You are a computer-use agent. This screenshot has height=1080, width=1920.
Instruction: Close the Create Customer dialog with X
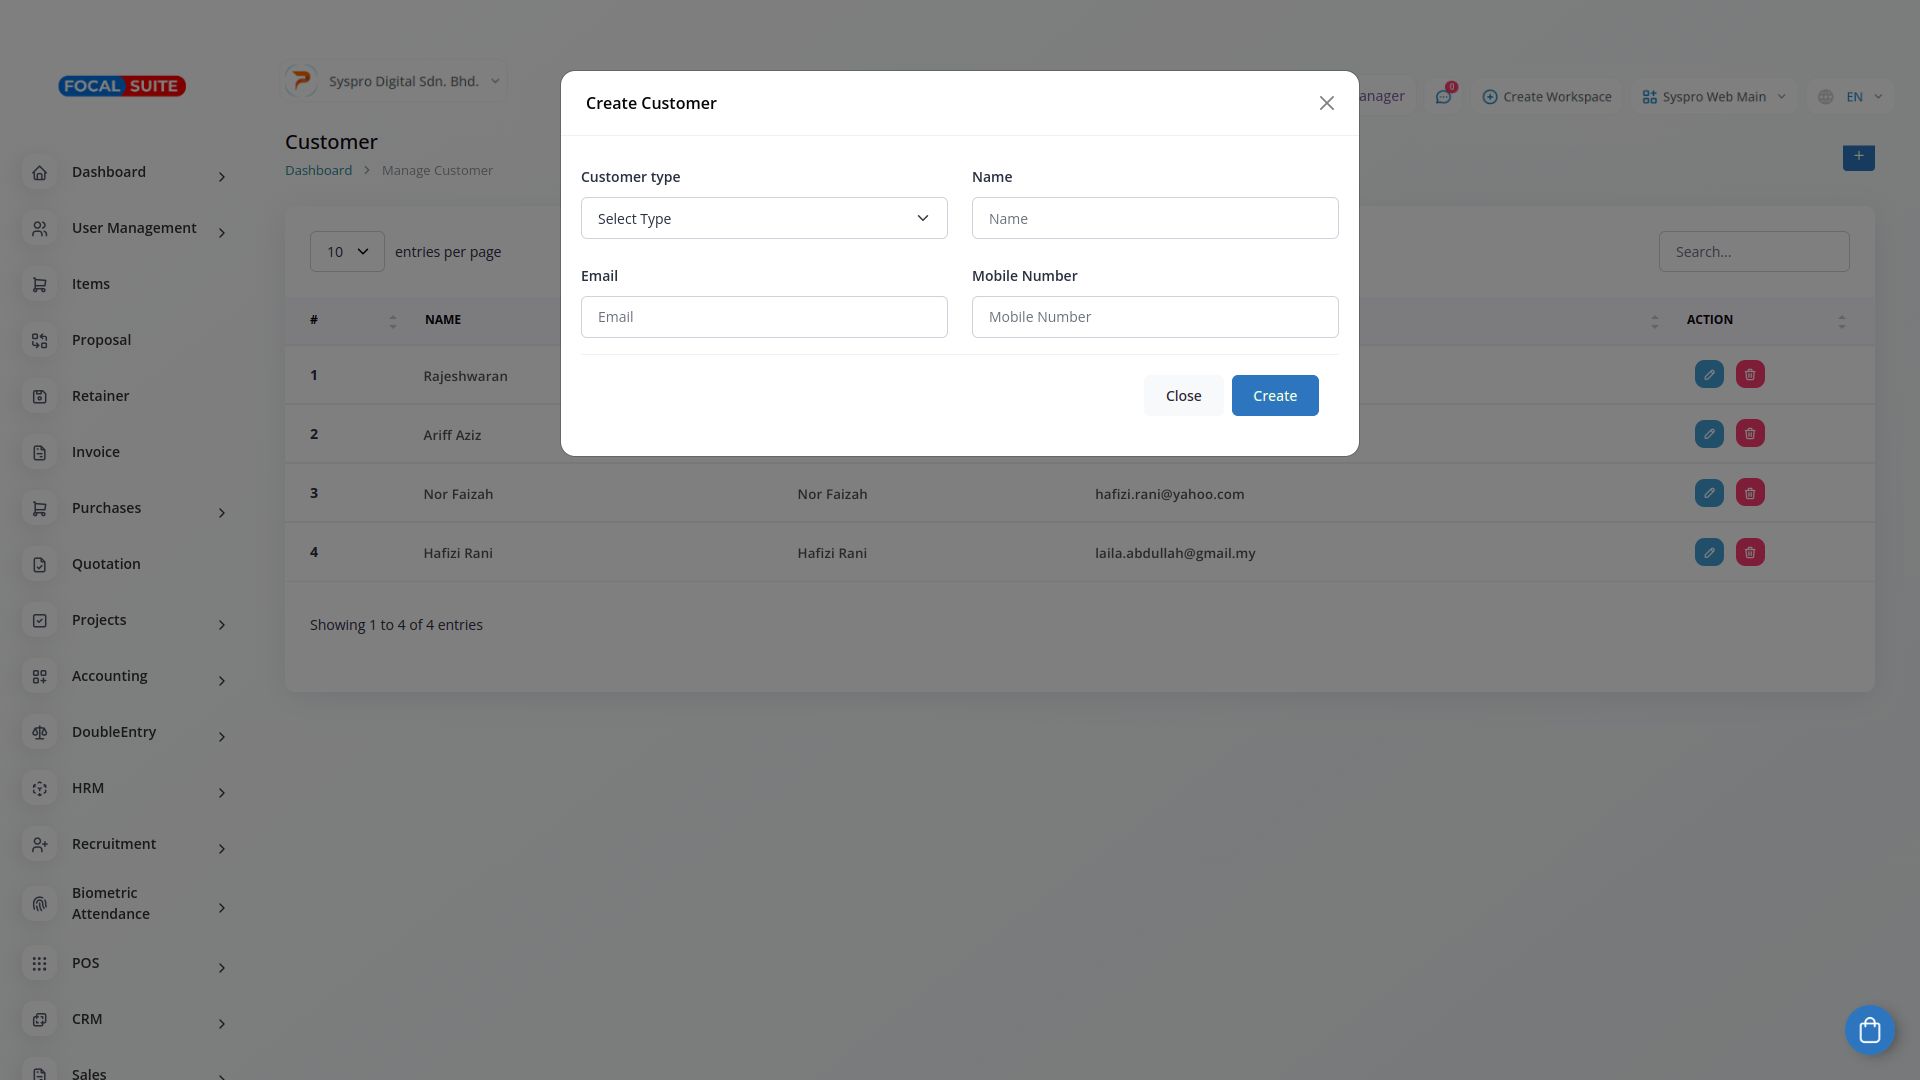(x=1326, y=104)
